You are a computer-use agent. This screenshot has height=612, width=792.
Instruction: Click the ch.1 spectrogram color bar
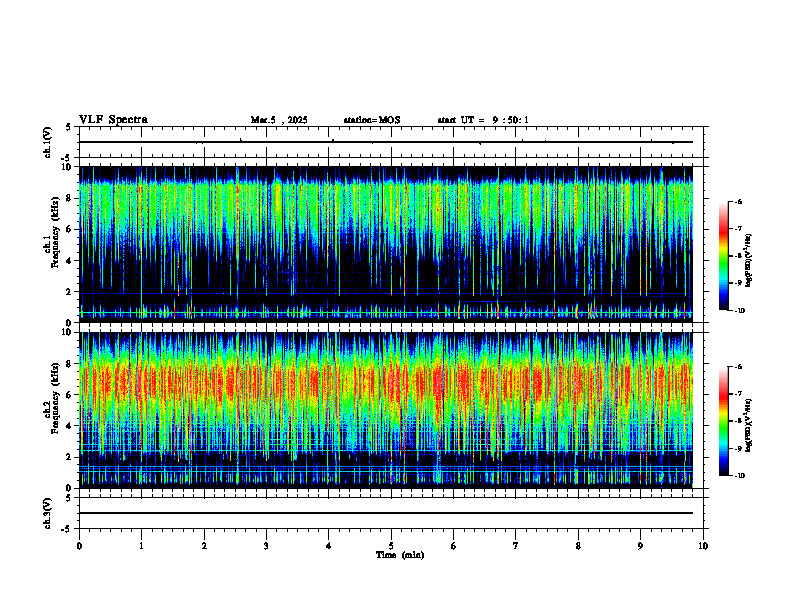point(724,256)
